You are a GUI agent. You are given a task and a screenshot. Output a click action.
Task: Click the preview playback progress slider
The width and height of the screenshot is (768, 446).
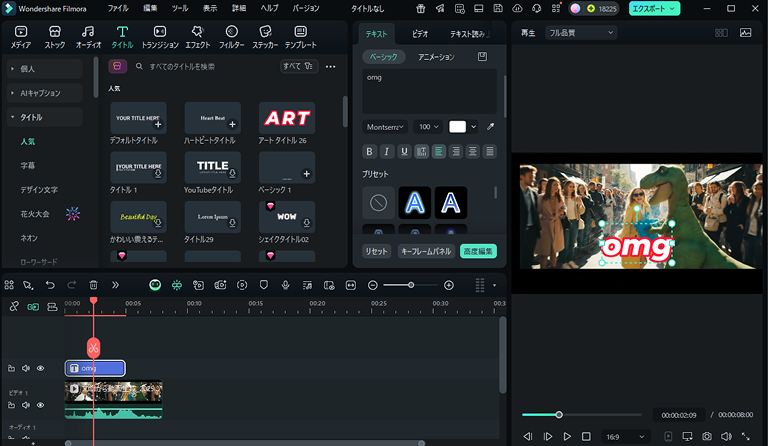tap(581, 415)
